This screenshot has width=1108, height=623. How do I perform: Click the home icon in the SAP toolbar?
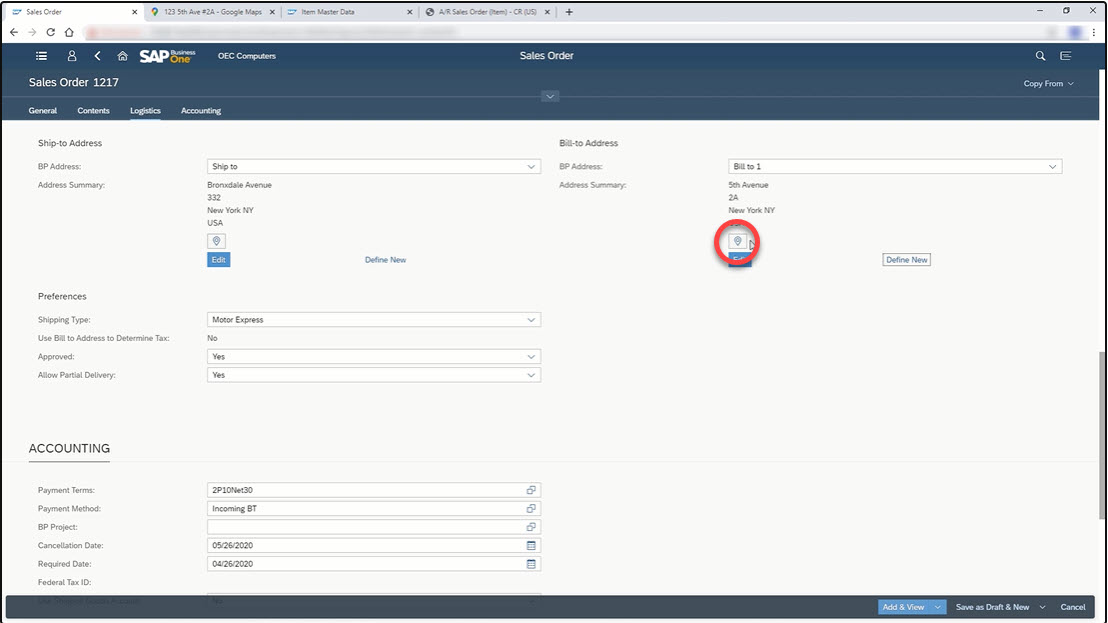pyautogui.click(x=122, y=56)
